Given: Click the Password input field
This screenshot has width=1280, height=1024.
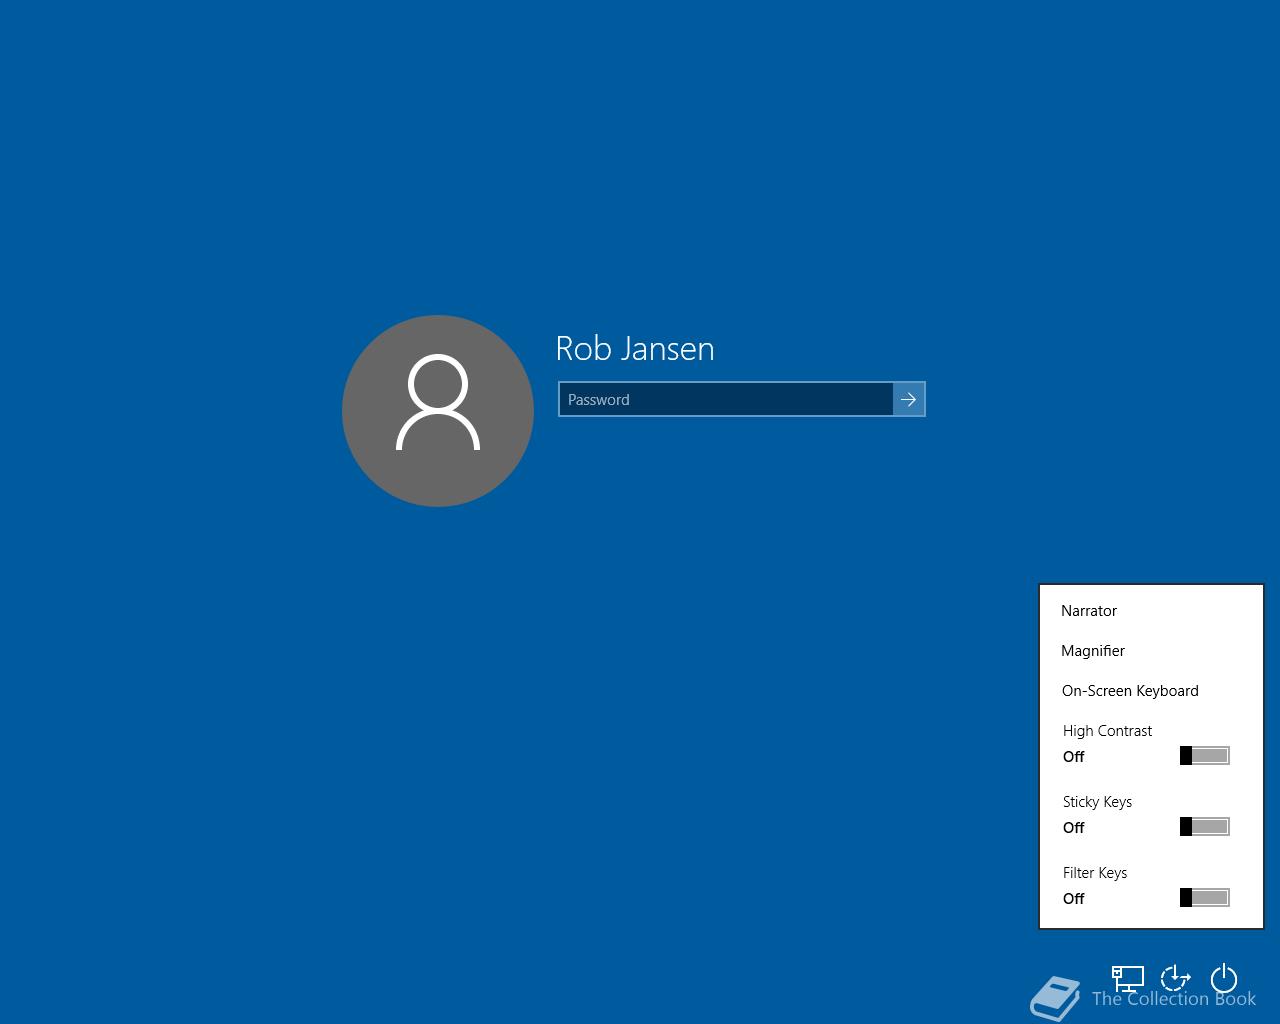Looking at the screenshot, I should click(726, 399).
